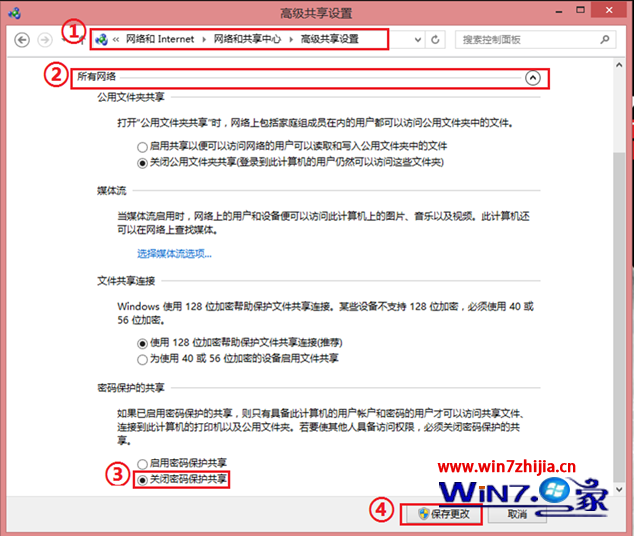Select 使用 128 位加密 radio option

[x=142, y=343]
